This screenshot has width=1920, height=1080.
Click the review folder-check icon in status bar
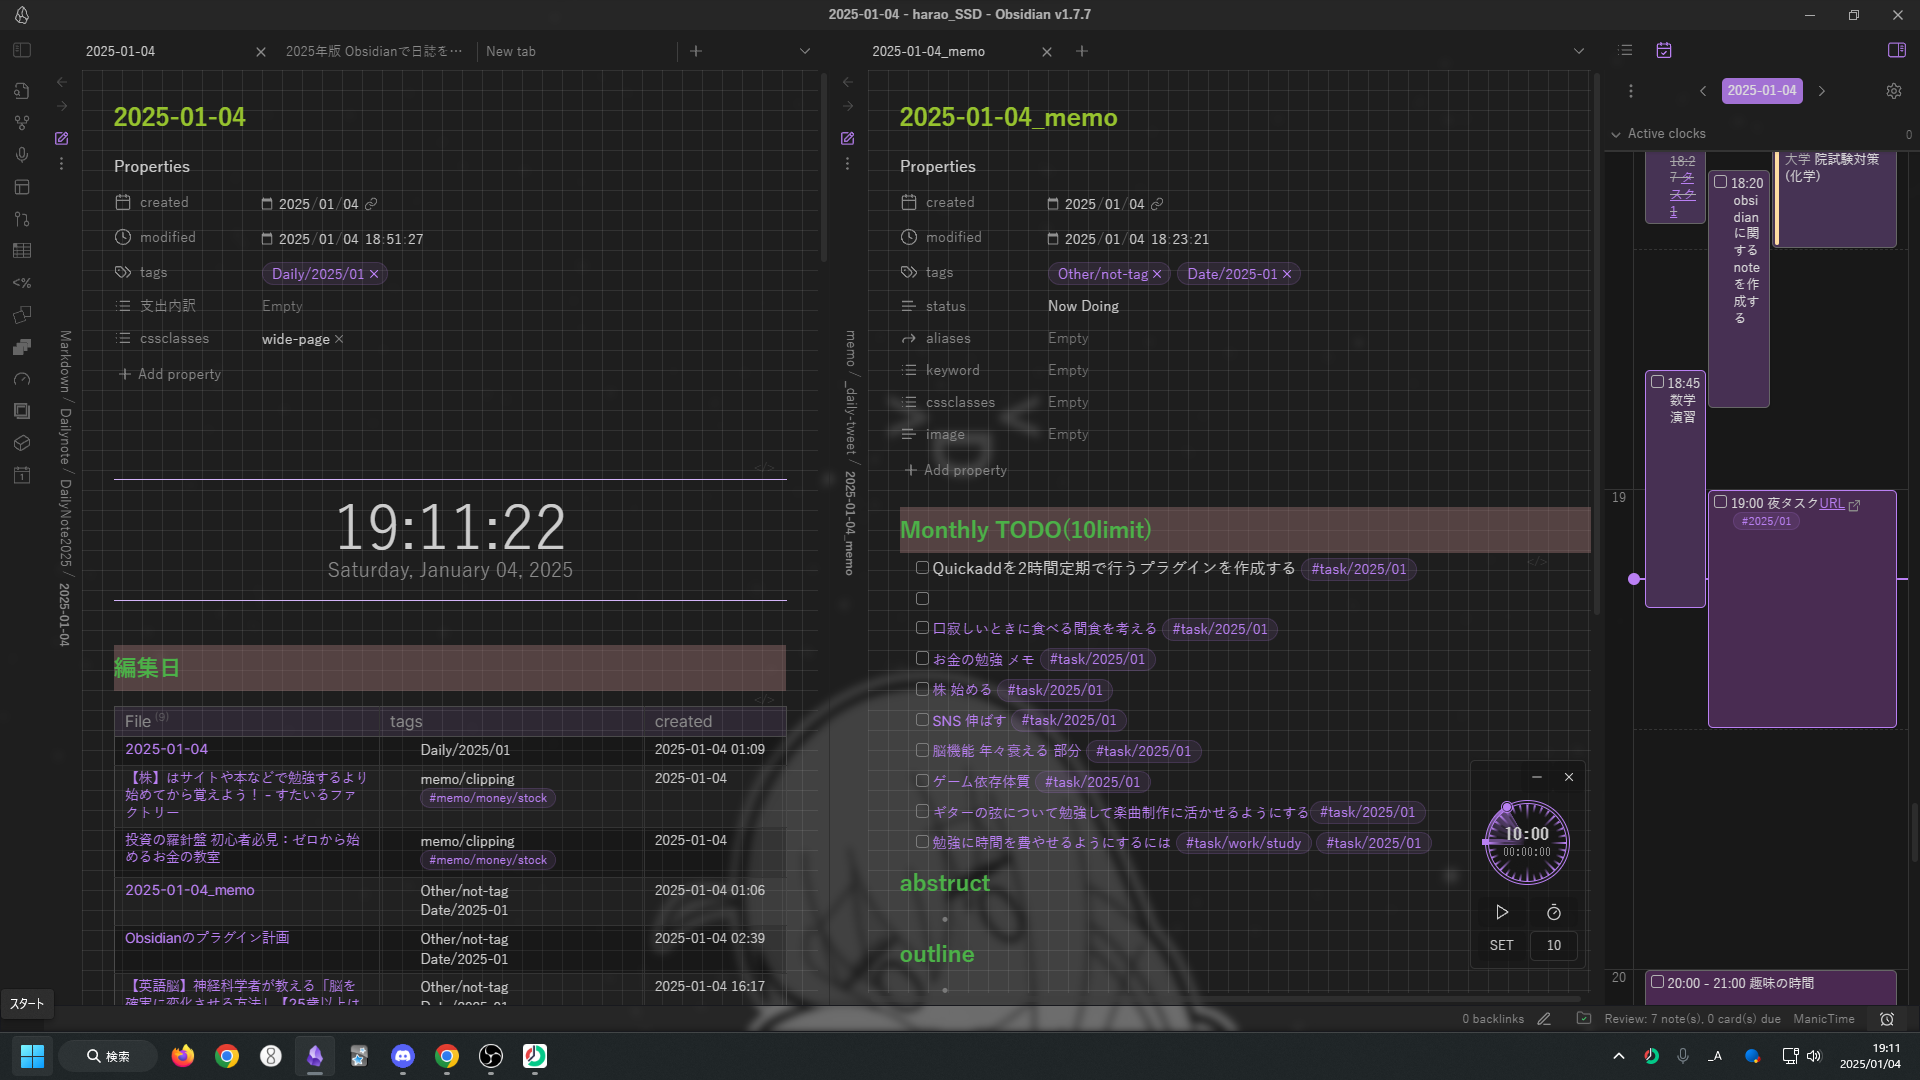click(x=1584, y=1019)
